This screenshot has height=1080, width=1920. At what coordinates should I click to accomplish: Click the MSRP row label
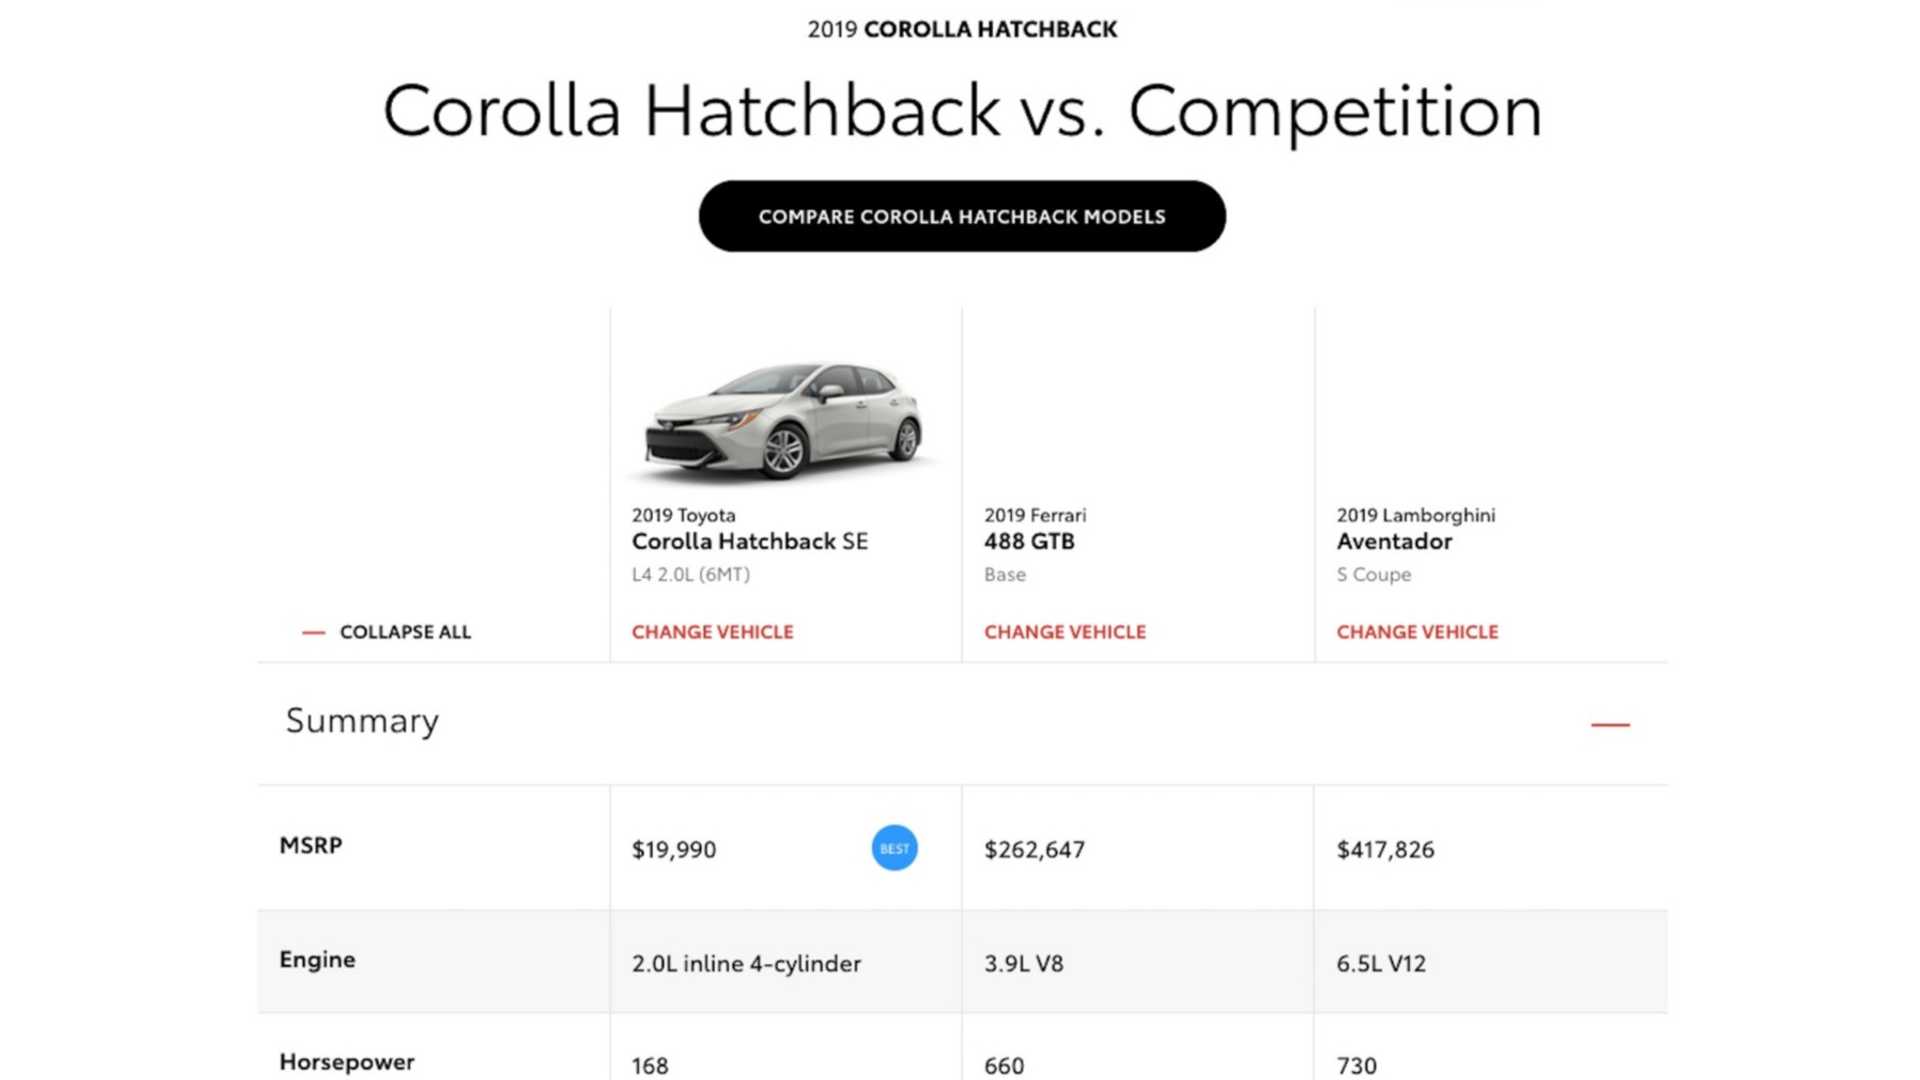click(311, 845)
